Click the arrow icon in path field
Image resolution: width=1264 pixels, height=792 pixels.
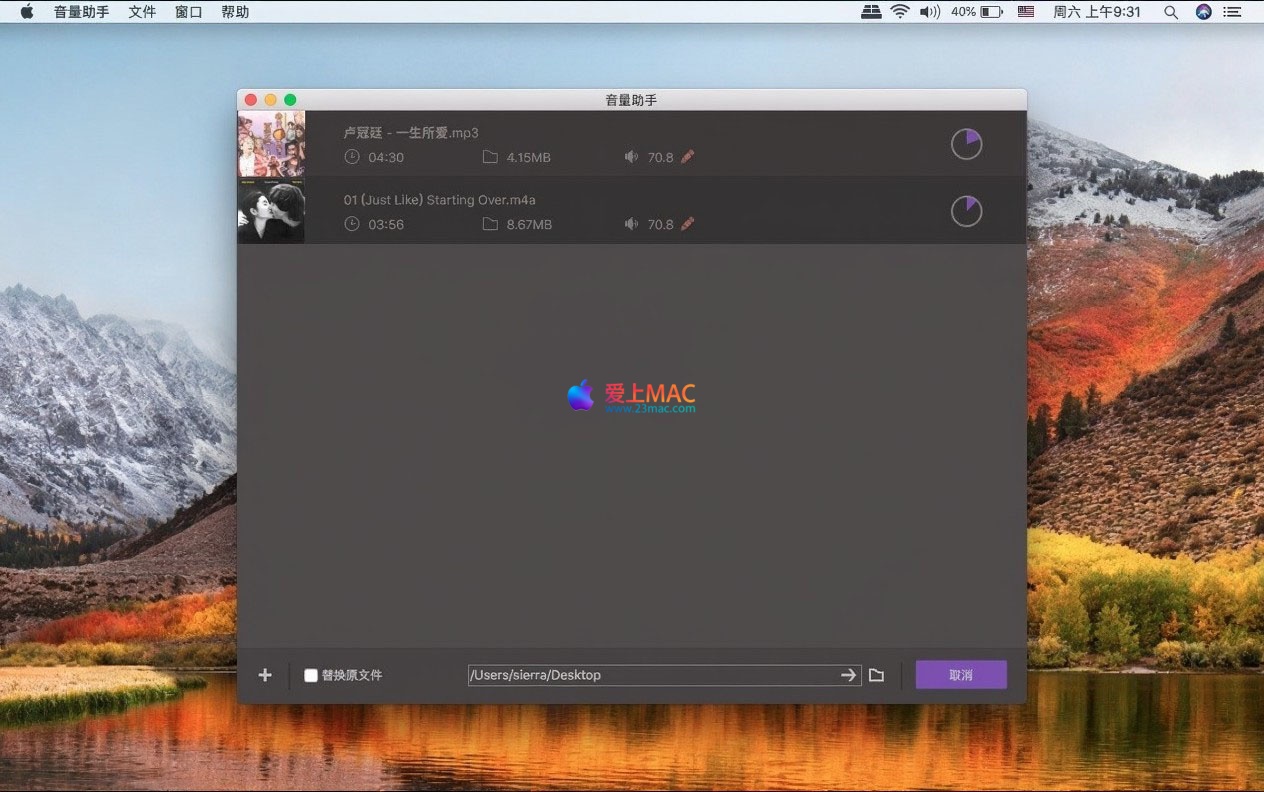(848, 675)
